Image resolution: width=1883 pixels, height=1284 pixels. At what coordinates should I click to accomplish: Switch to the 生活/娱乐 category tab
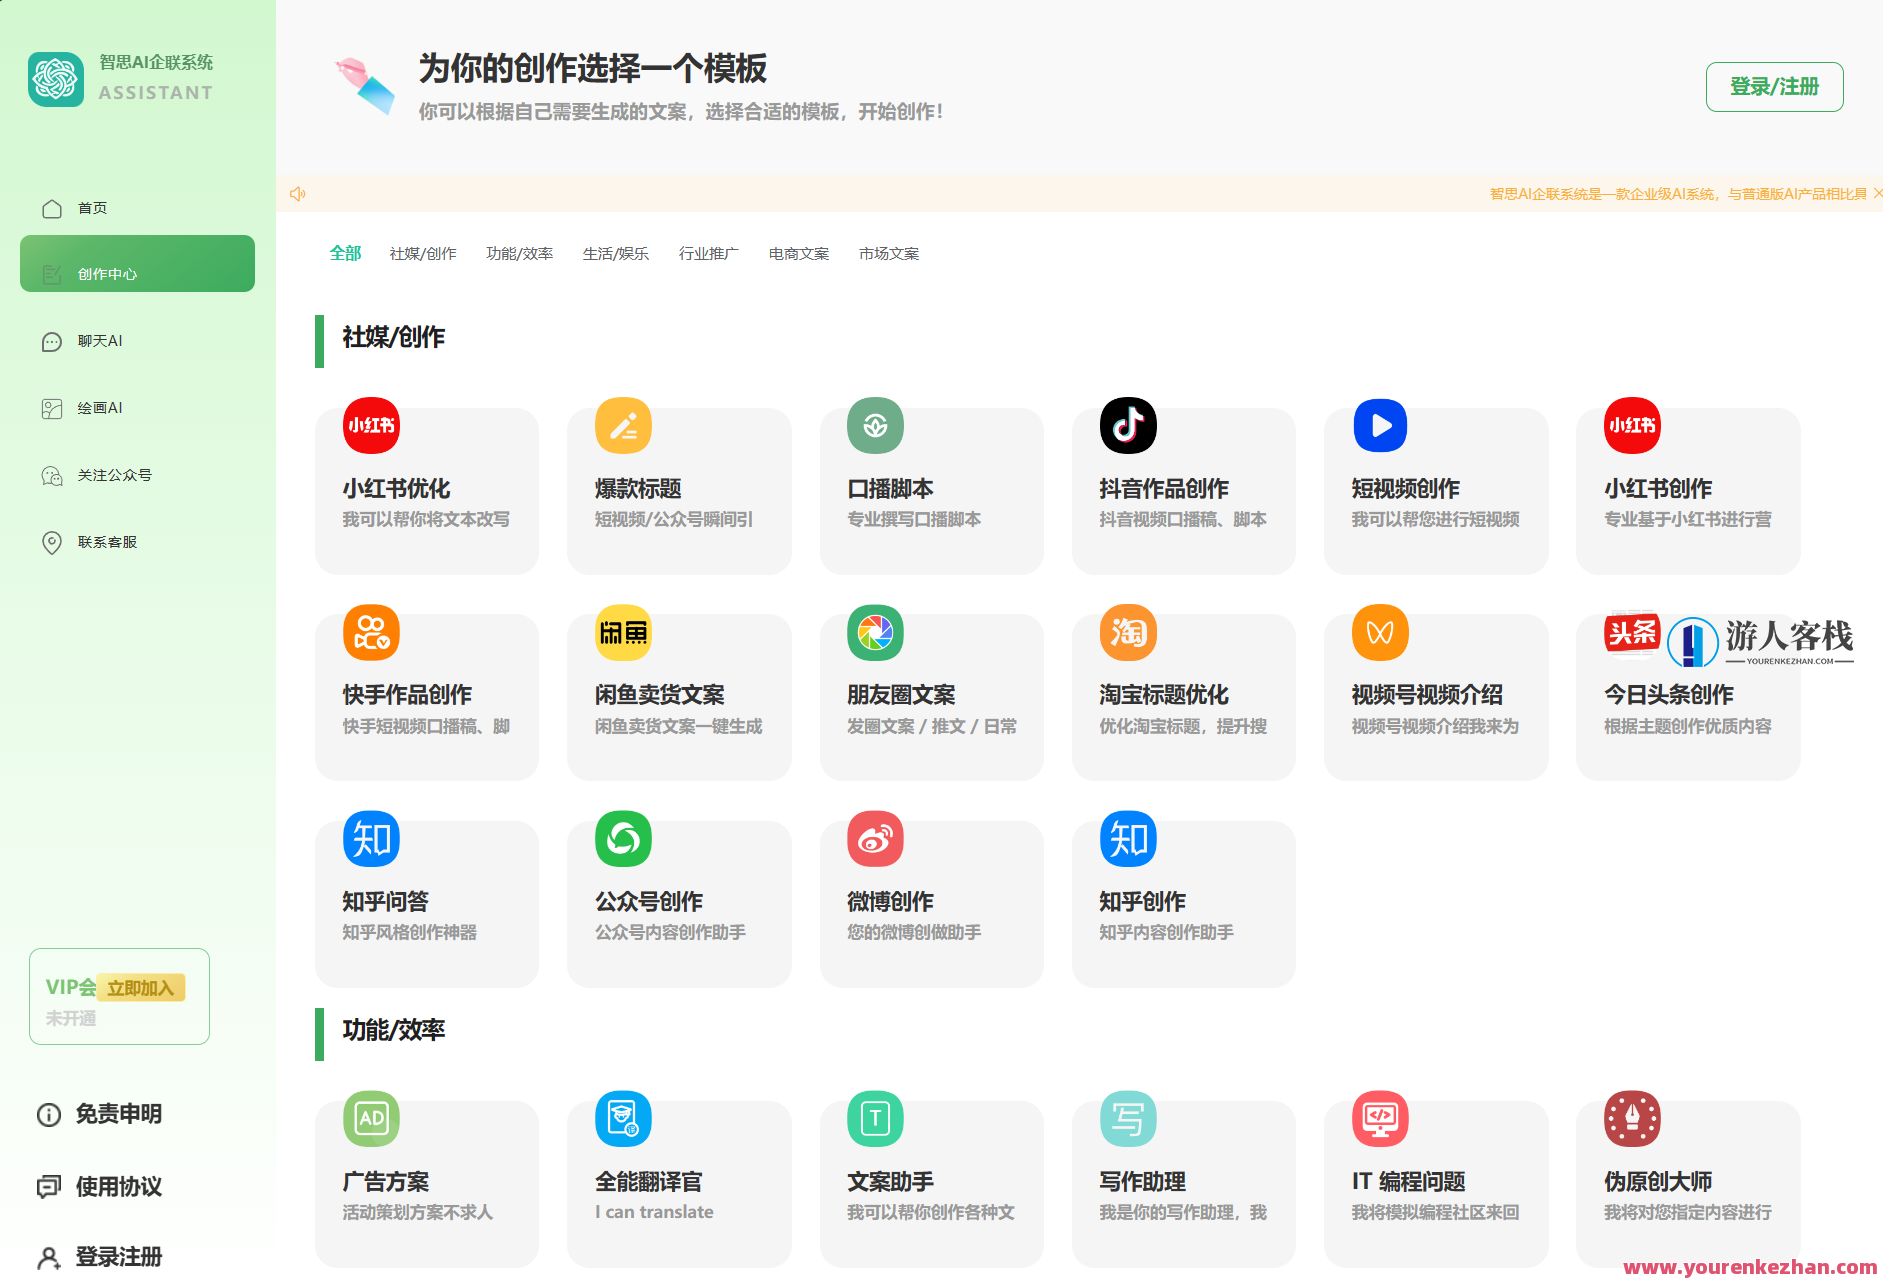click(x=616, y=253)
